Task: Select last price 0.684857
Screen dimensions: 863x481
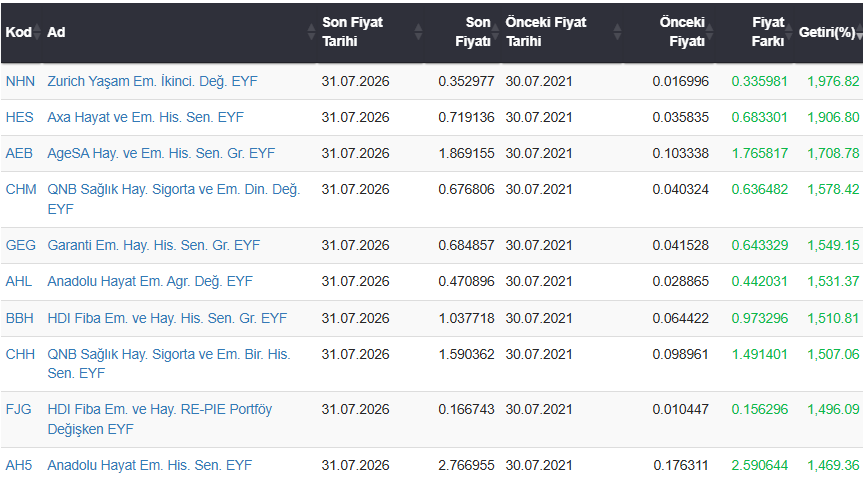Action: click(x=466, y=245)
